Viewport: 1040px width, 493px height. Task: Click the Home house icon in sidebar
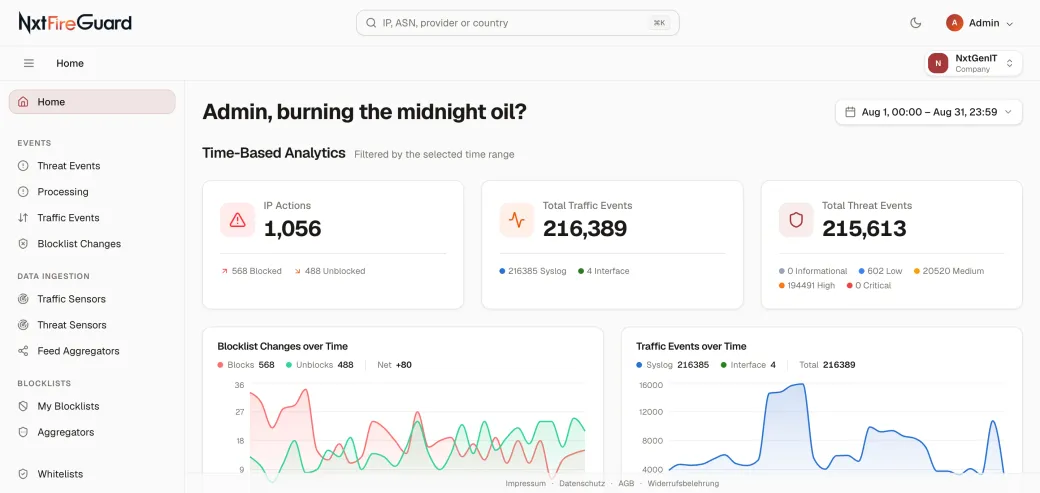pos(23,102)
